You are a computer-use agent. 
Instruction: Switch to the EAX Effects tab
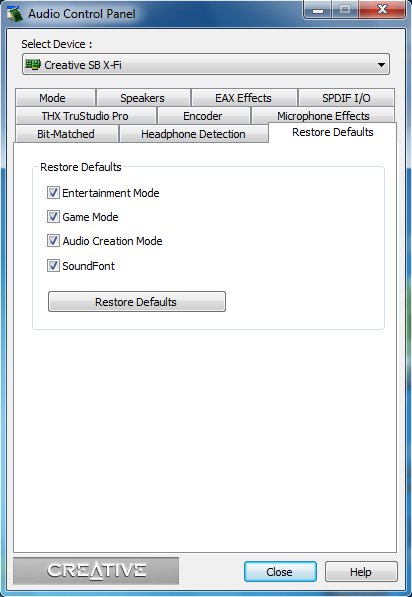point(244,98)
